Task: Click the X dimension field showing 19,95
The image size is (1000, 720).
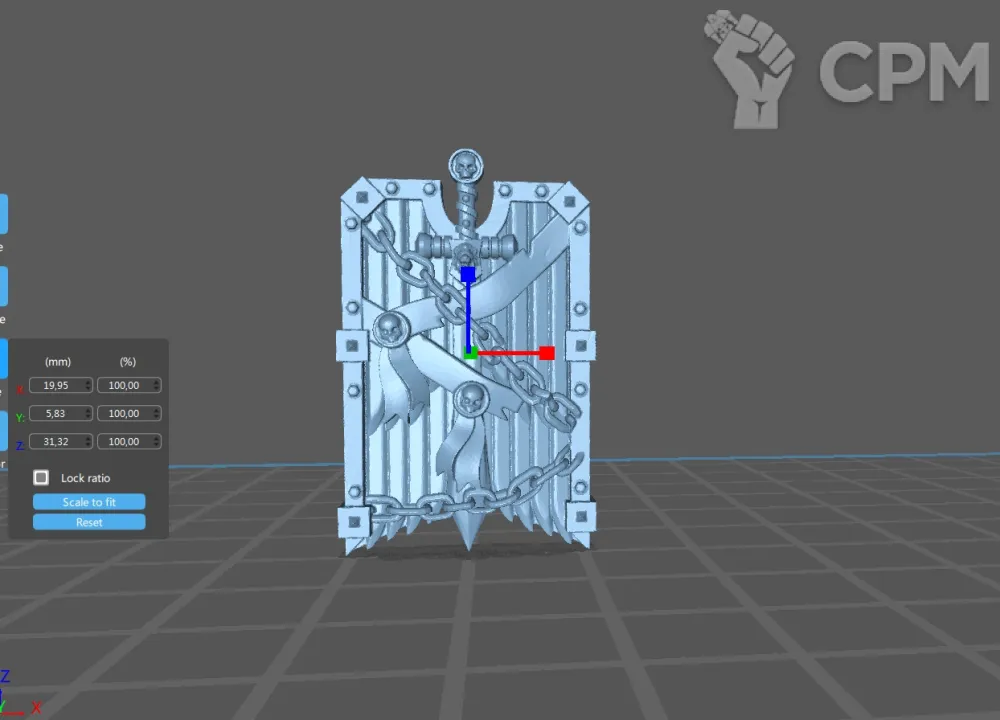Action: click(56, 385)
